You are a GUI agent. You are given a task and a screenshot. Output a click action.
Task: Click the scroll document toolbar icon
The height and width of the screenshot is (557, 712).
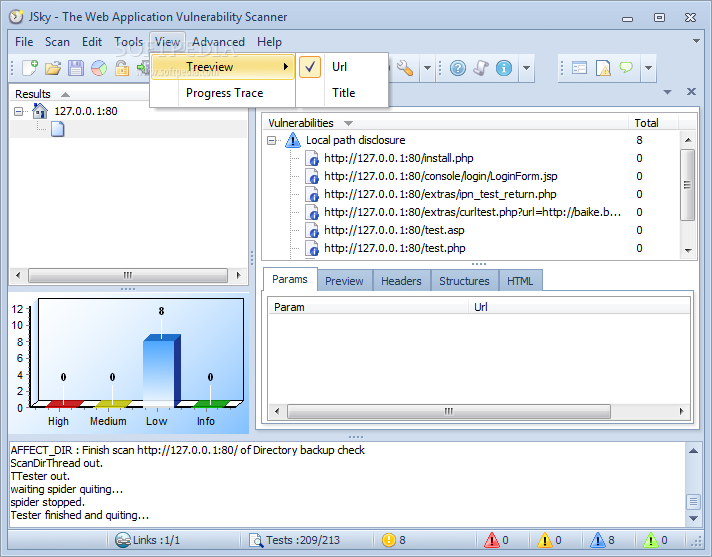[x=481, y=68]
